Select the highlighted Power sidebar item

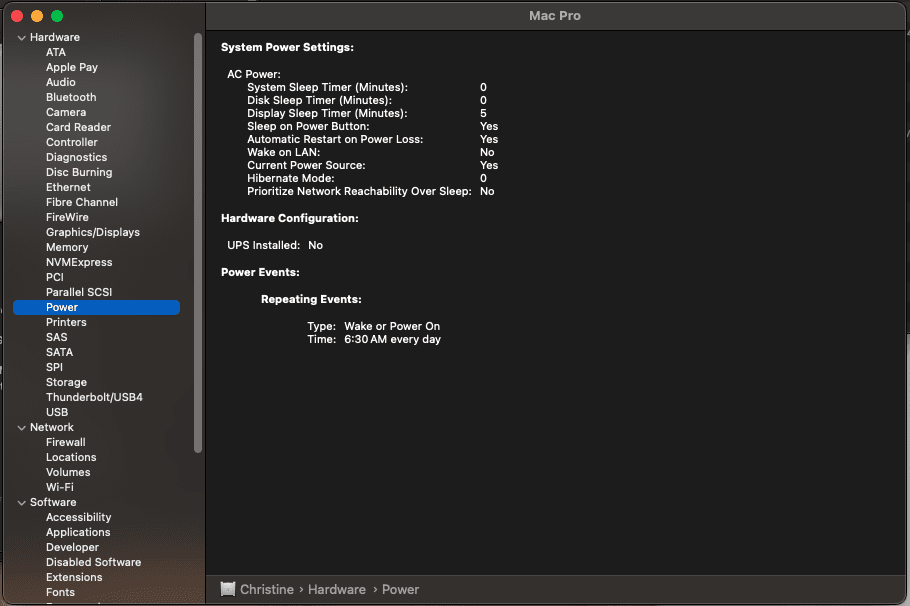pyautogui.click(x=62, y=307)
